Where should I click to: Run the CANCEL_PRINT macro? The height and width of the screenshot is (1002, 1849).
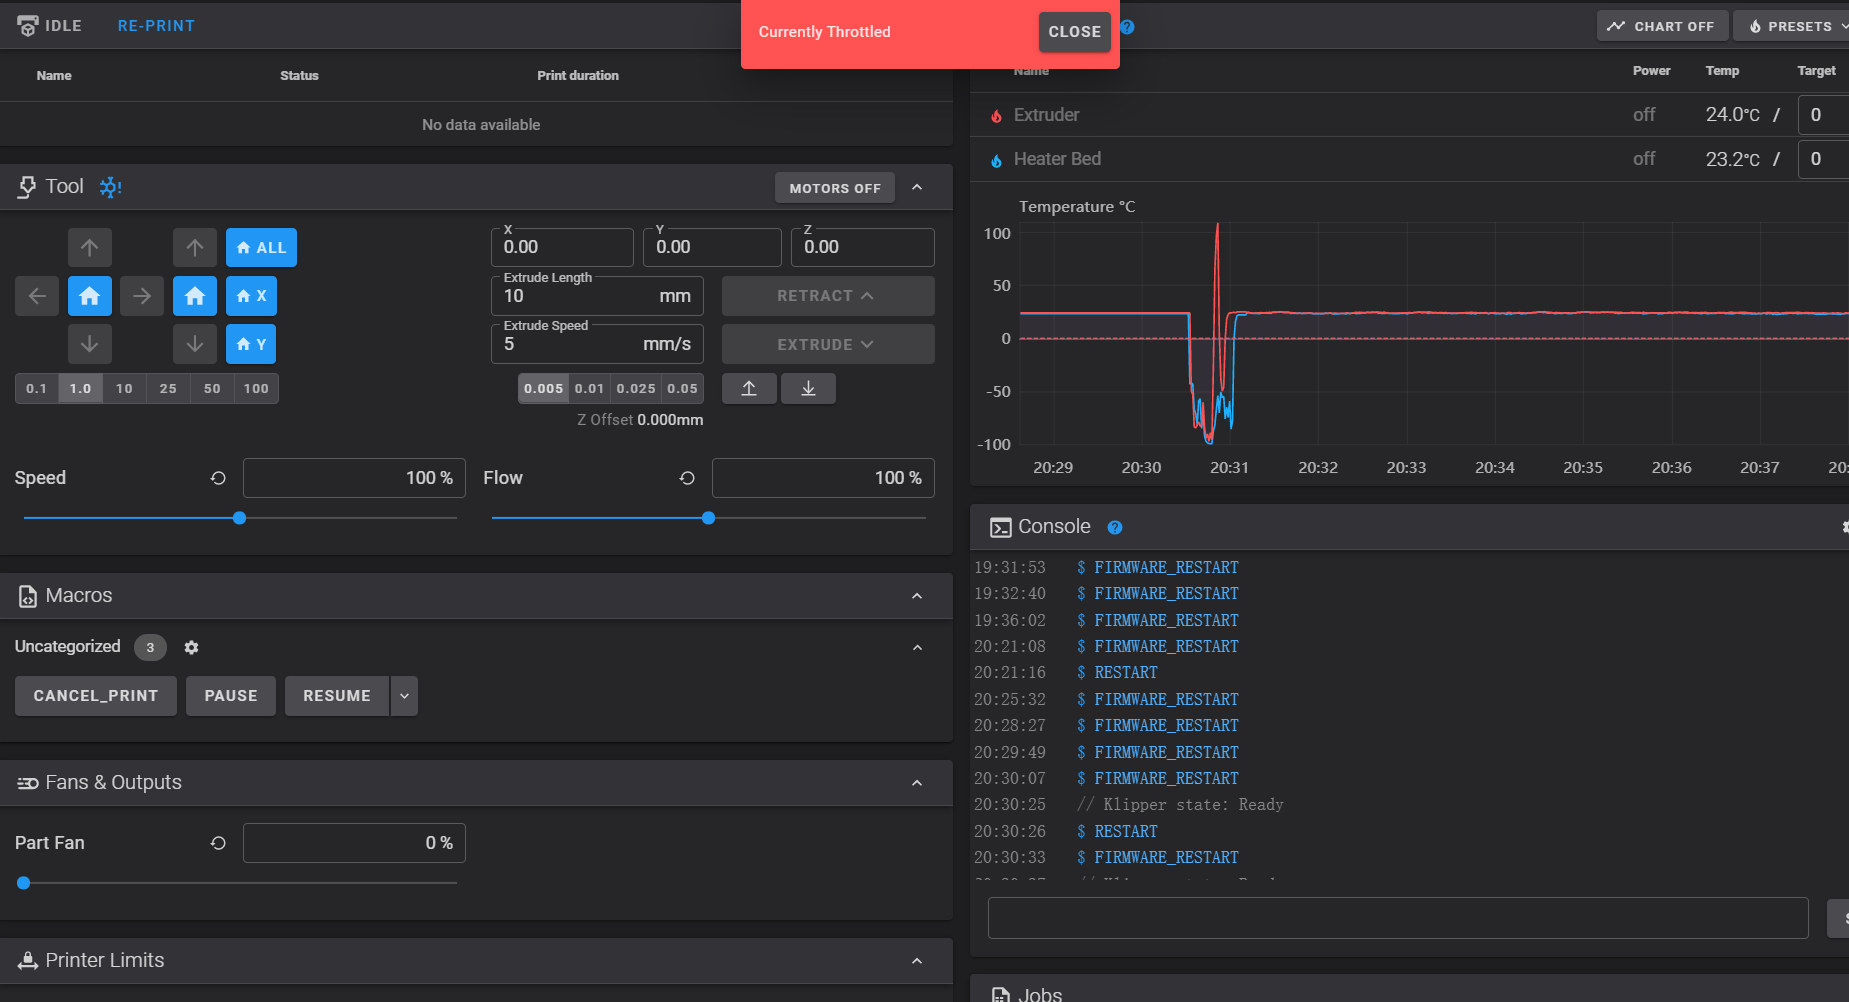point(96,696)
